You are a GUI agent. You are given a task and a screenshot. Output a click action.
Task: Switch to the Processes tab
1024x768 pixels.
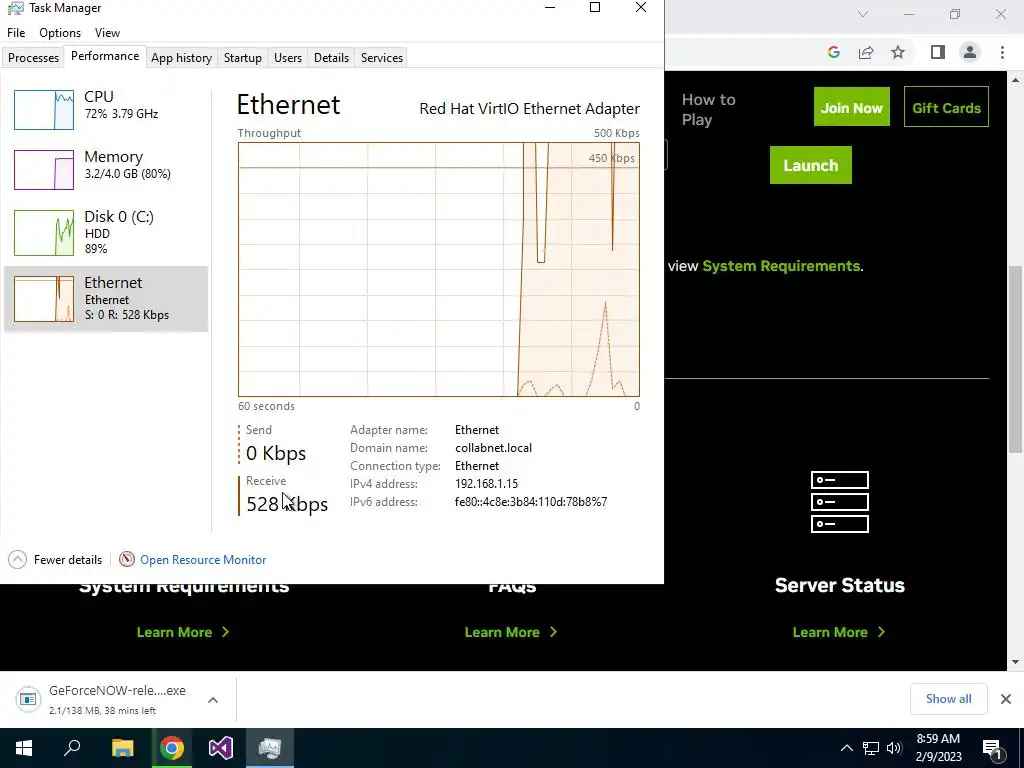tap(33, 57)
